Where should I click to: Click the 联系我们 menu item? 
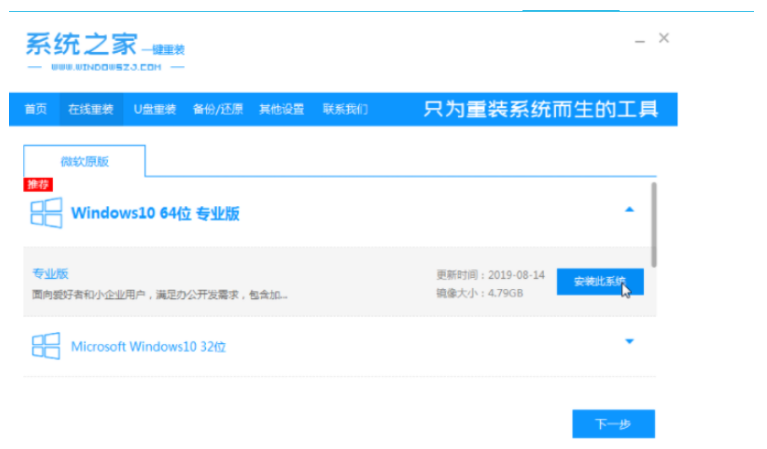[345, 109]
